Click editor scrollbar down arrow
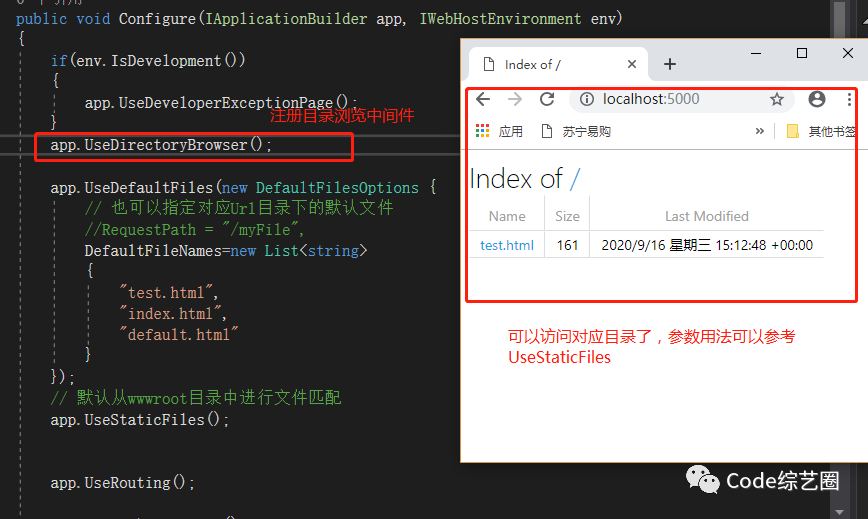This screenshot has height=519, width=868. coord(839,512)
